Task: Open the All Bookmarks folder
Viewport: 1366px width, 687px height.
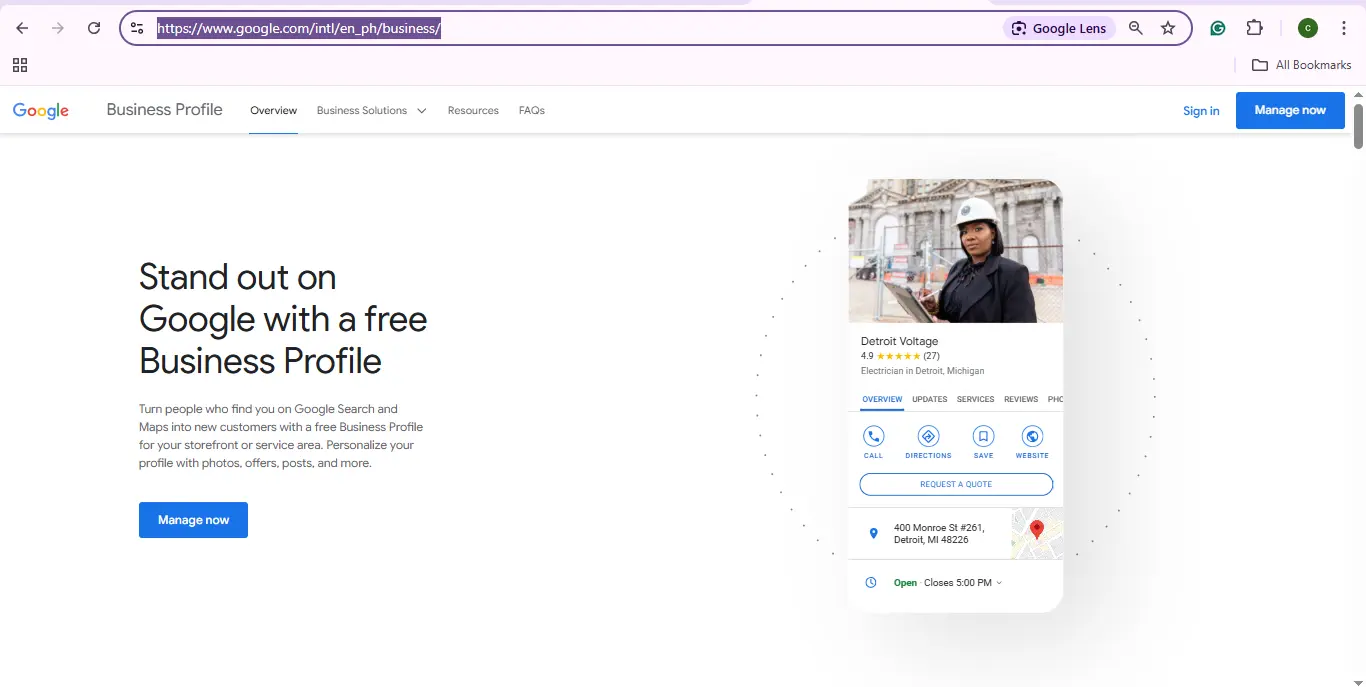Action: (1302, 65)
